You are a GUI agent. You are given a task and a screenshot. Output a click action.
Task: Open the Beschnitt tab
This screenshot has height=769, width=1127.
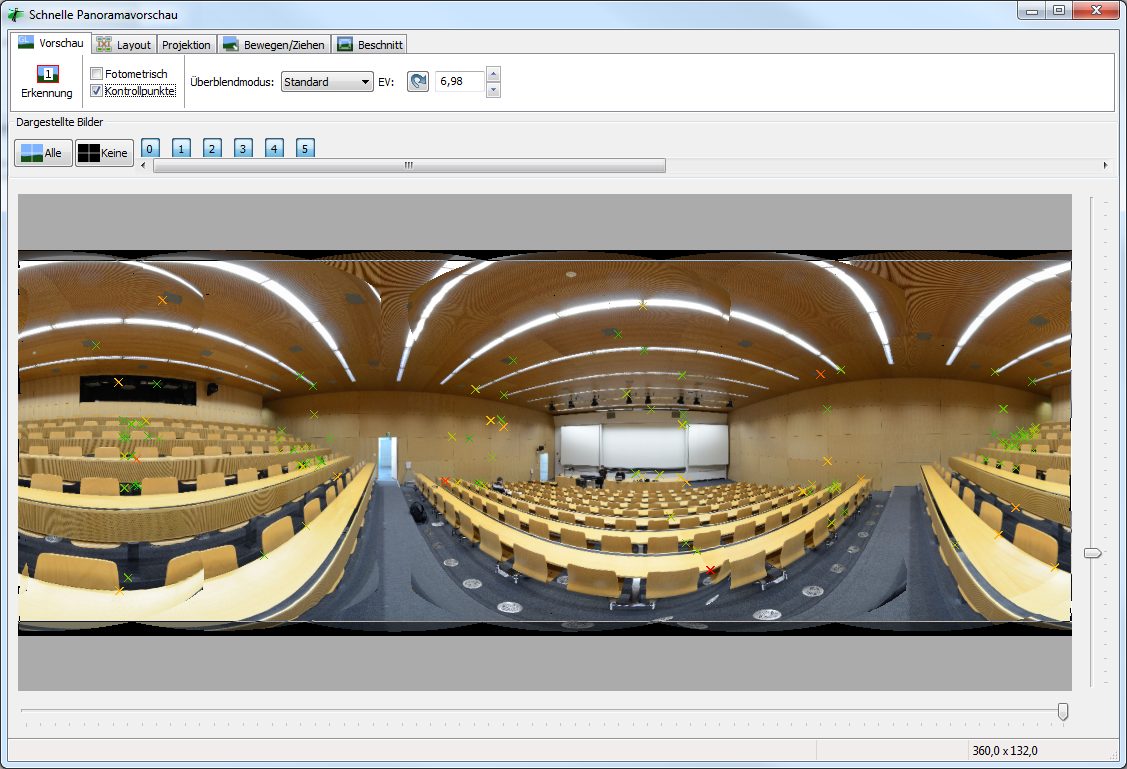click(369, 45)
